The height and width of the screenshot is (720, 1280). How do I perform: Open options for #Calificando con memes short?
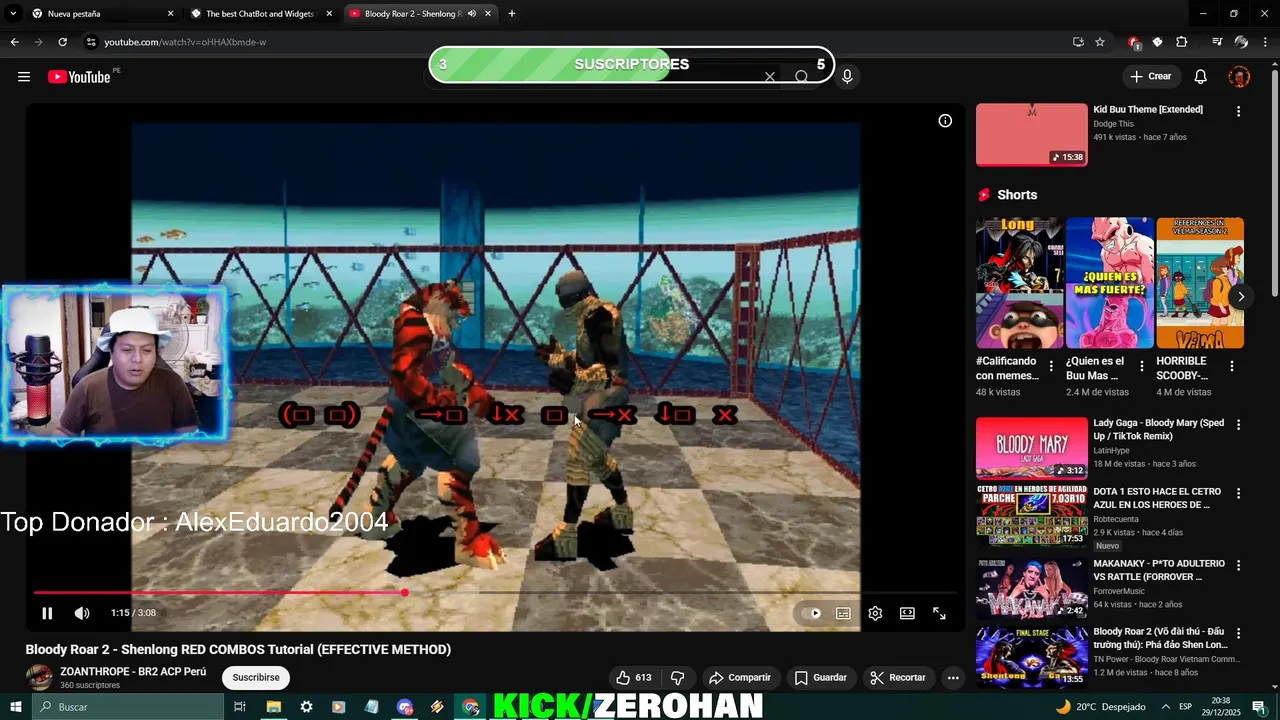coord(1051,367)
